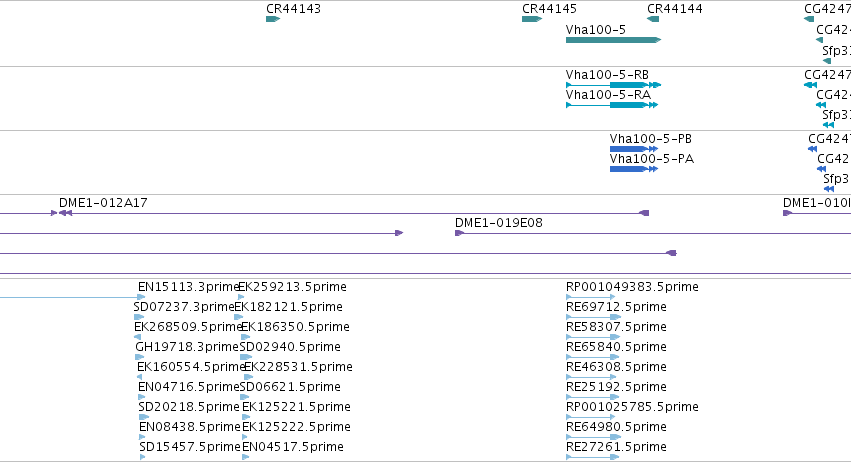Select the Vha100-5-PA protein label

tap(652, 159)
